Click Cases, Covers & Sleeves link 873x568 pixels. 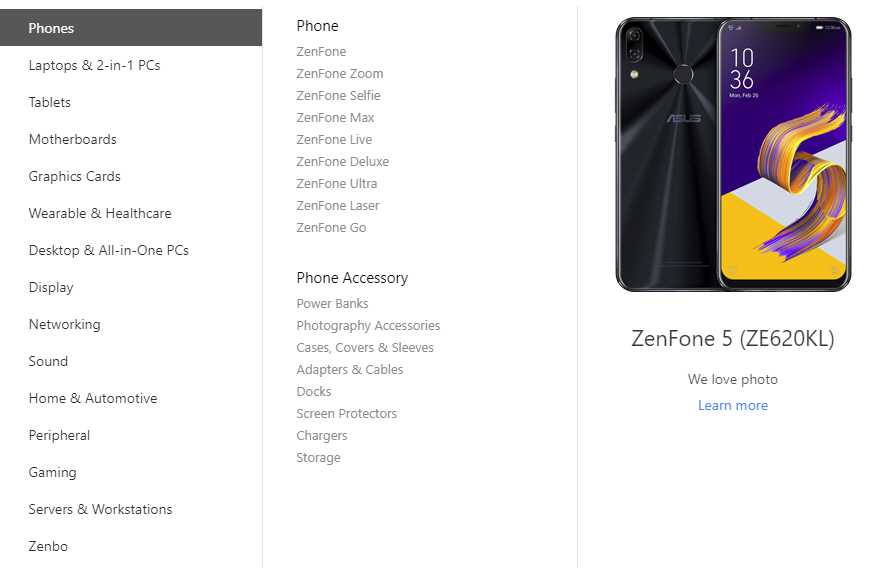(365, 347)
